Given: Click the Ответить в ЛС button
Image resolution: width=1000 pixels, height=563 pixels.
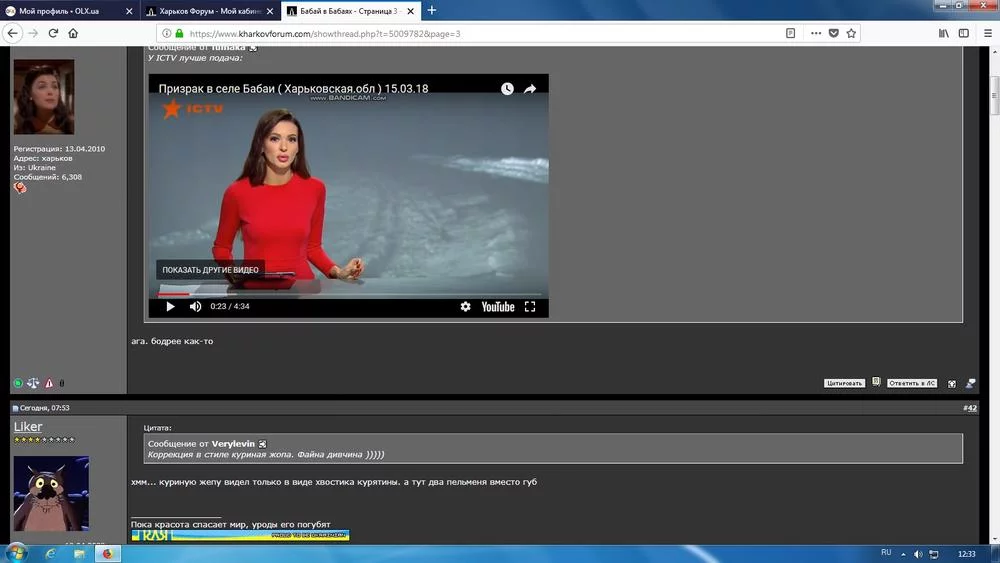Looking at the screenshot, I should 912,383.
